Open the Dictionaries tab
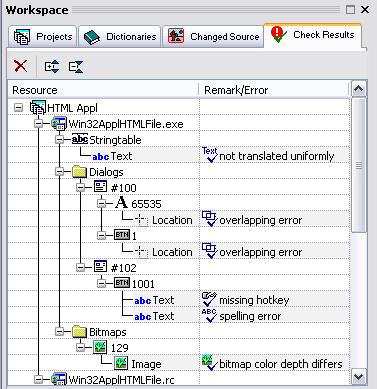This screenshot has width=377, height=389. (120, 36)
